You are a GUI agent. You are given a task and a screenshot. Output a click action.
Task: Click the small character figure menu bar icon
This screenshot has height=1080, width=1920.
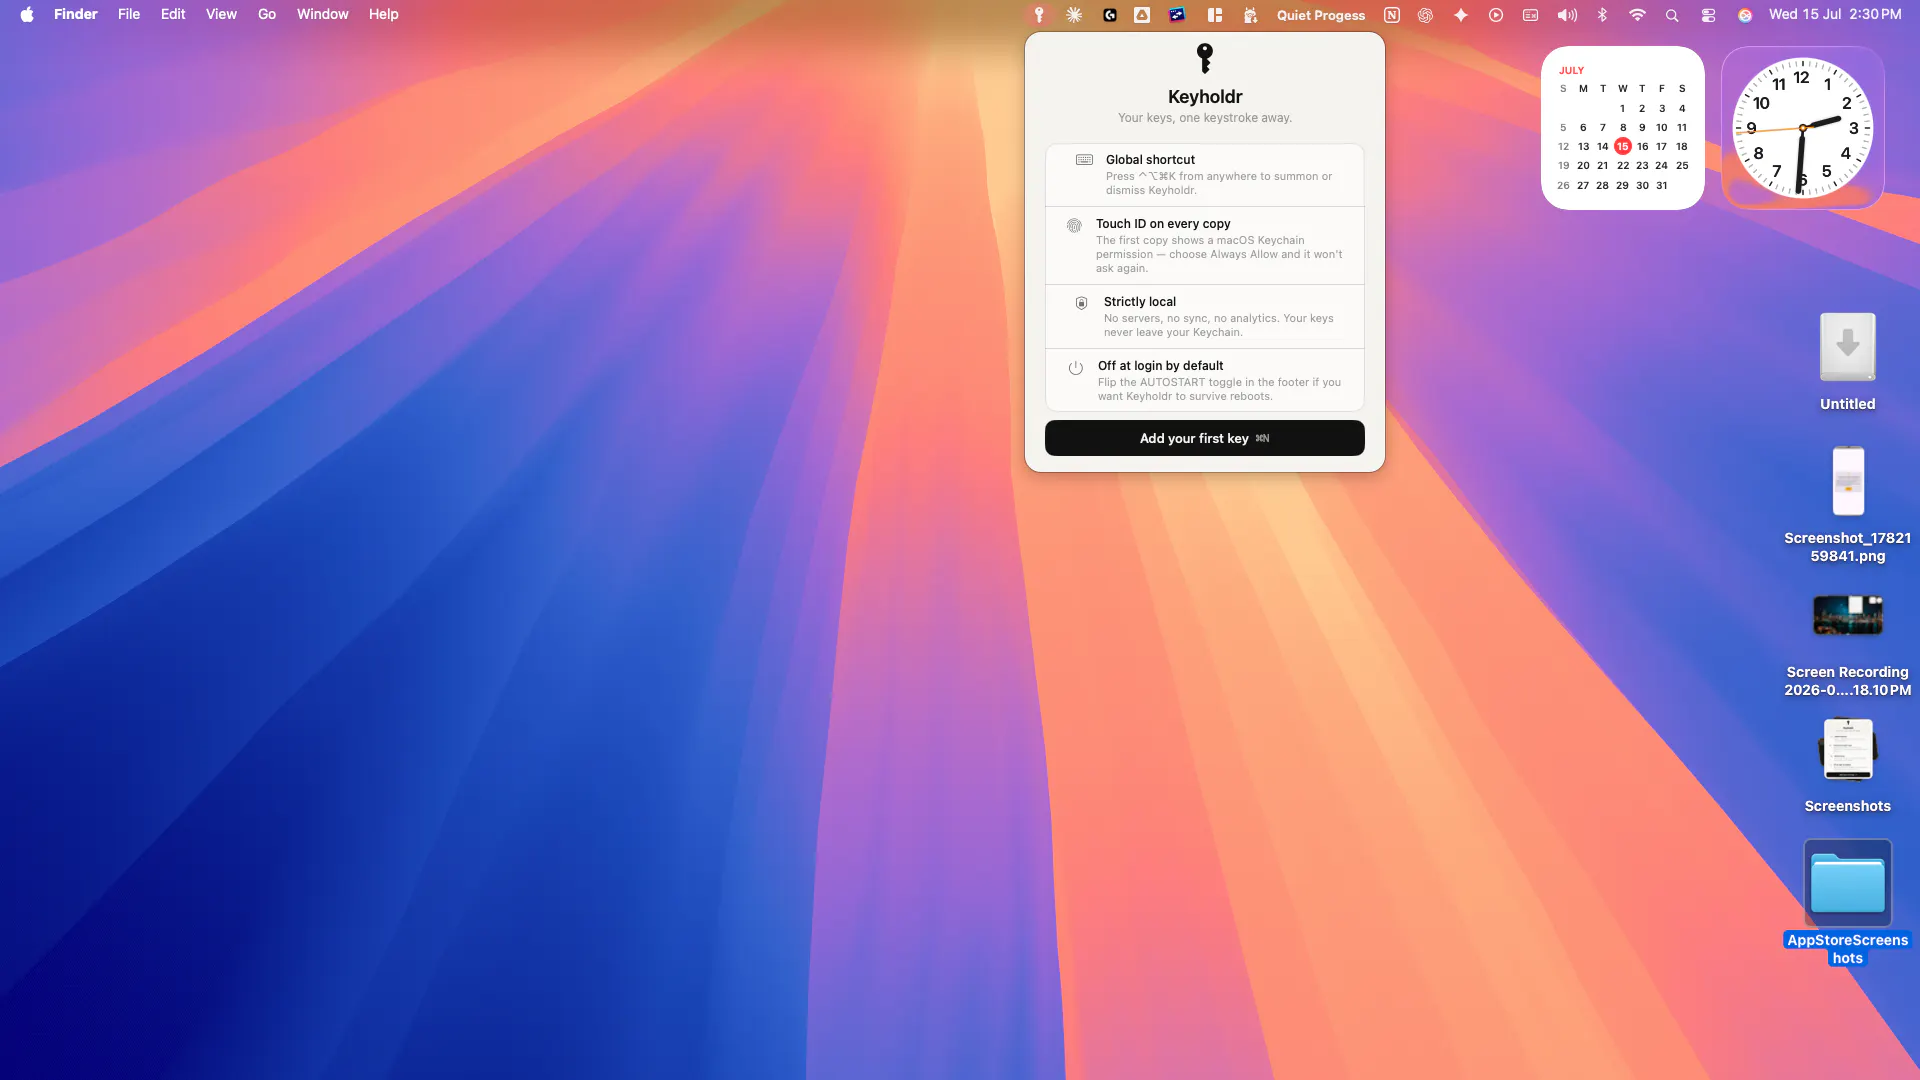pyautogui.click(x=1250, y=15)
